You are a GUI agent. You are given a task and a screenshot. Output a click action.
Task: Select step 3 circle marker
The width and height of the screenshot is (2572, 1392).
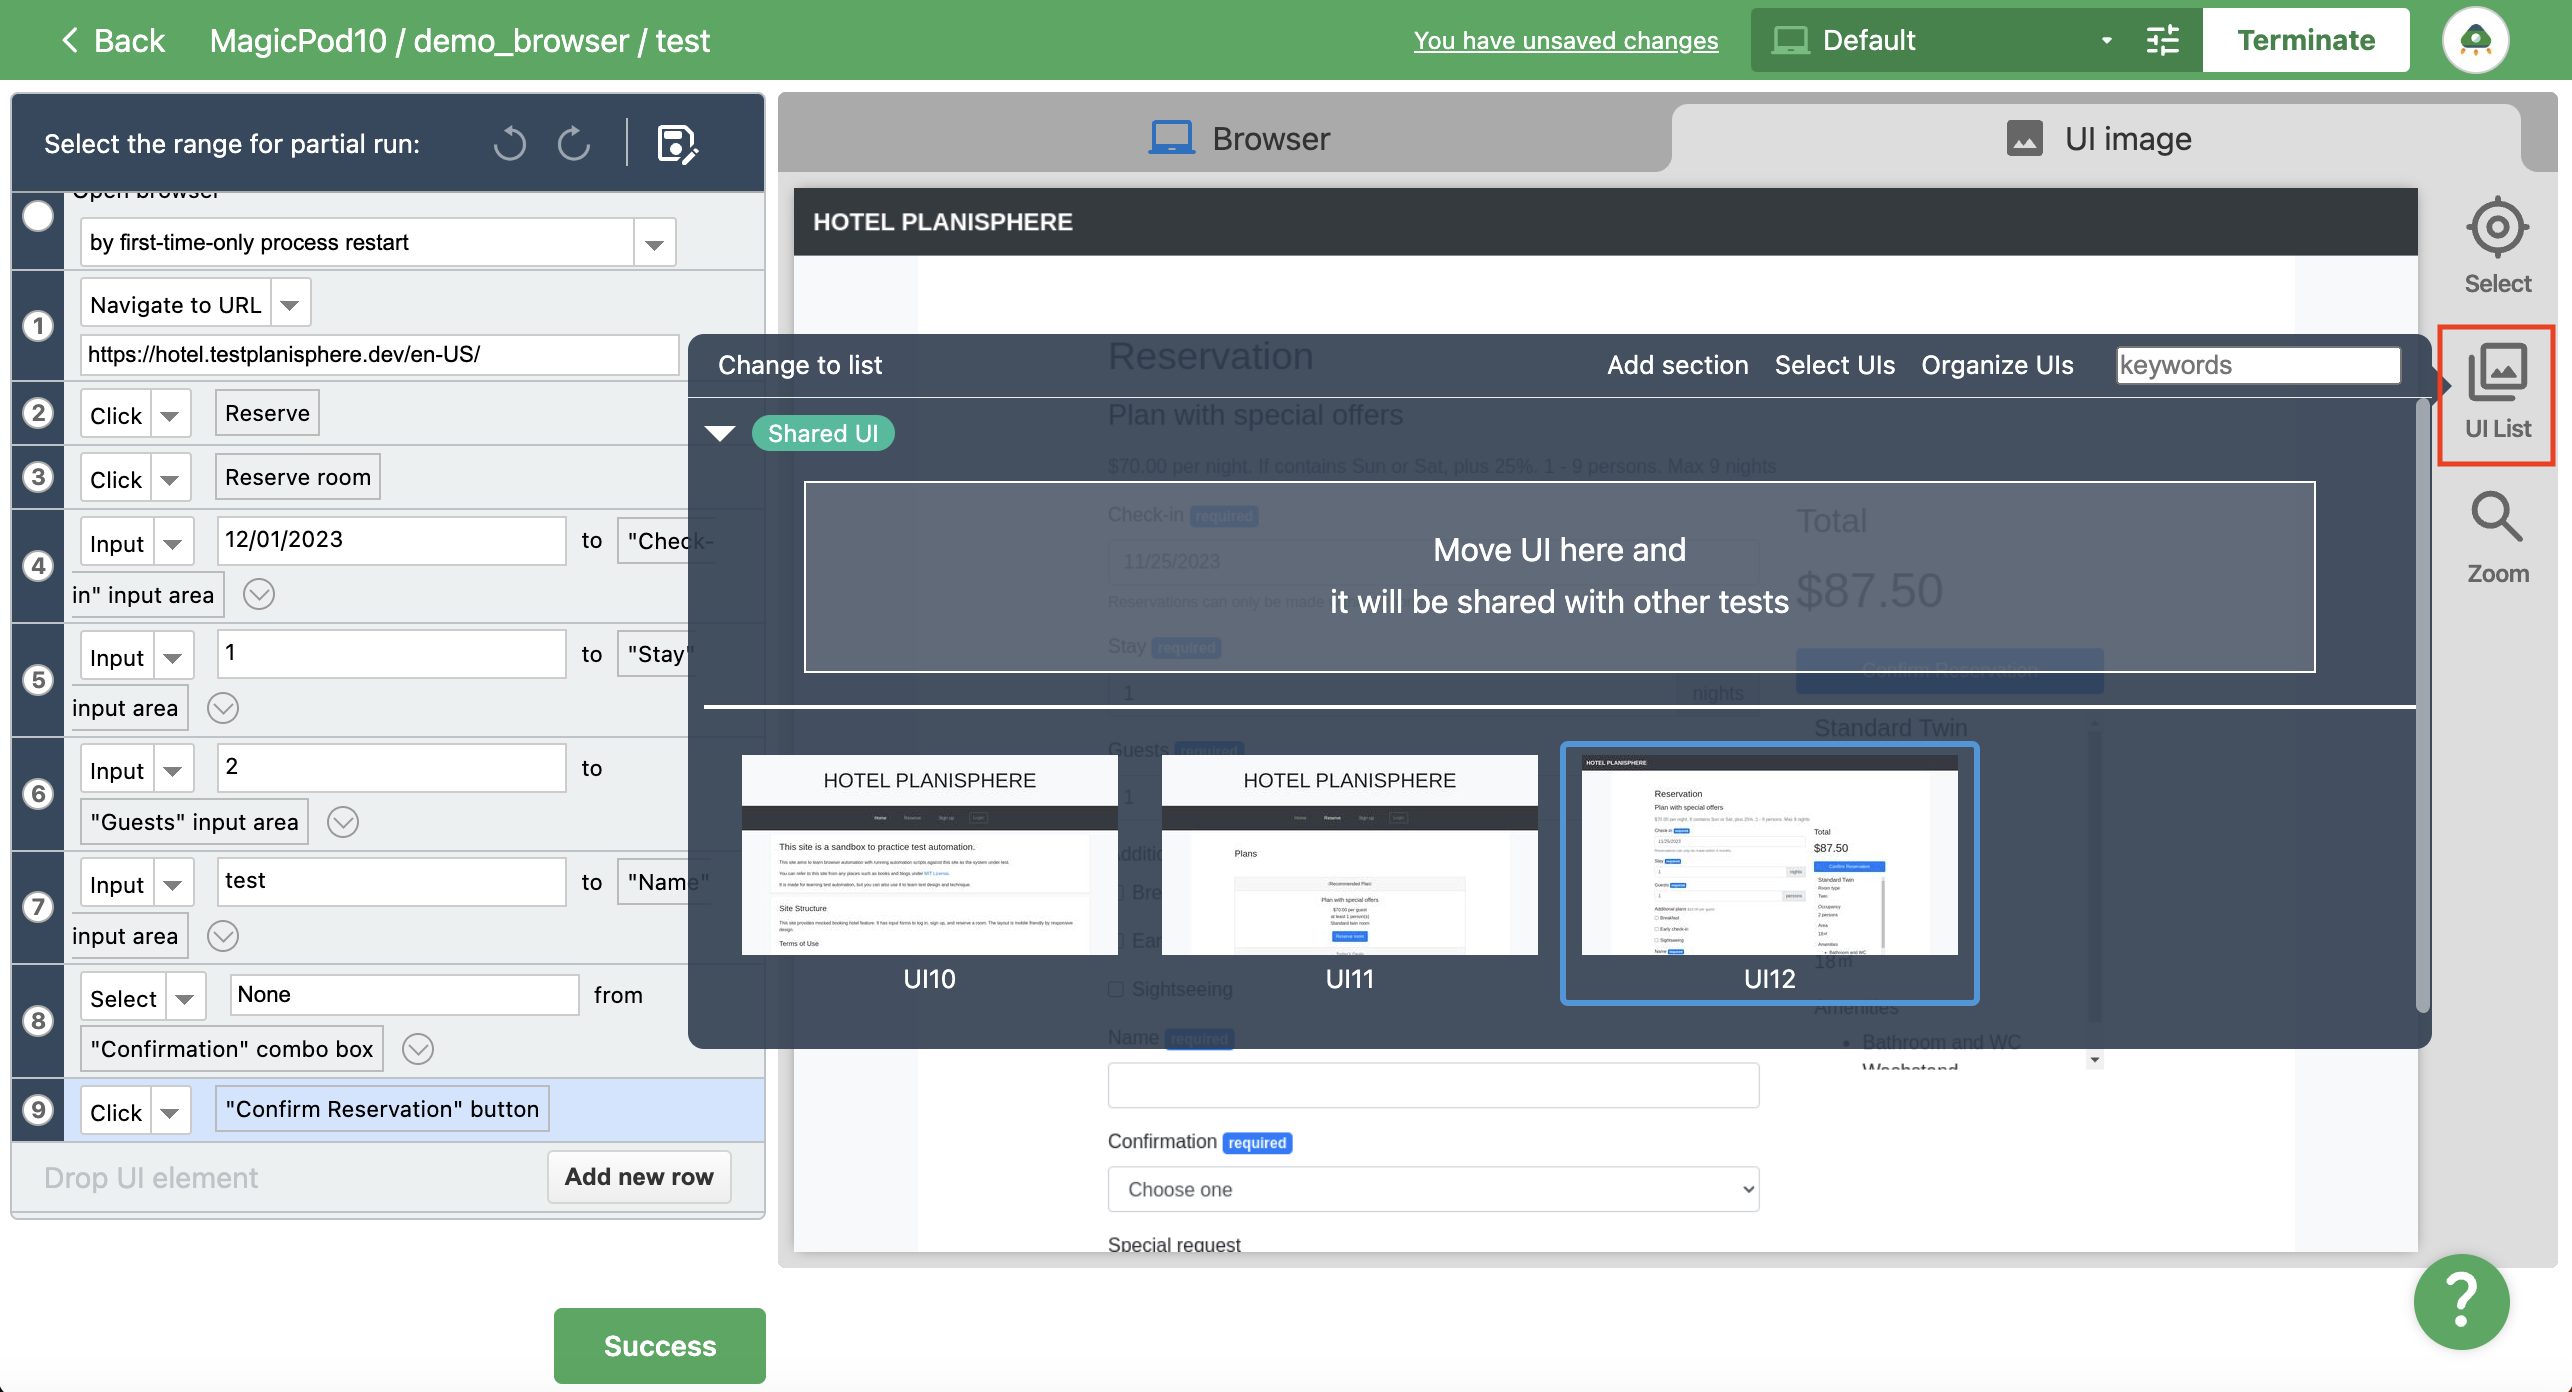click(38, 476)
